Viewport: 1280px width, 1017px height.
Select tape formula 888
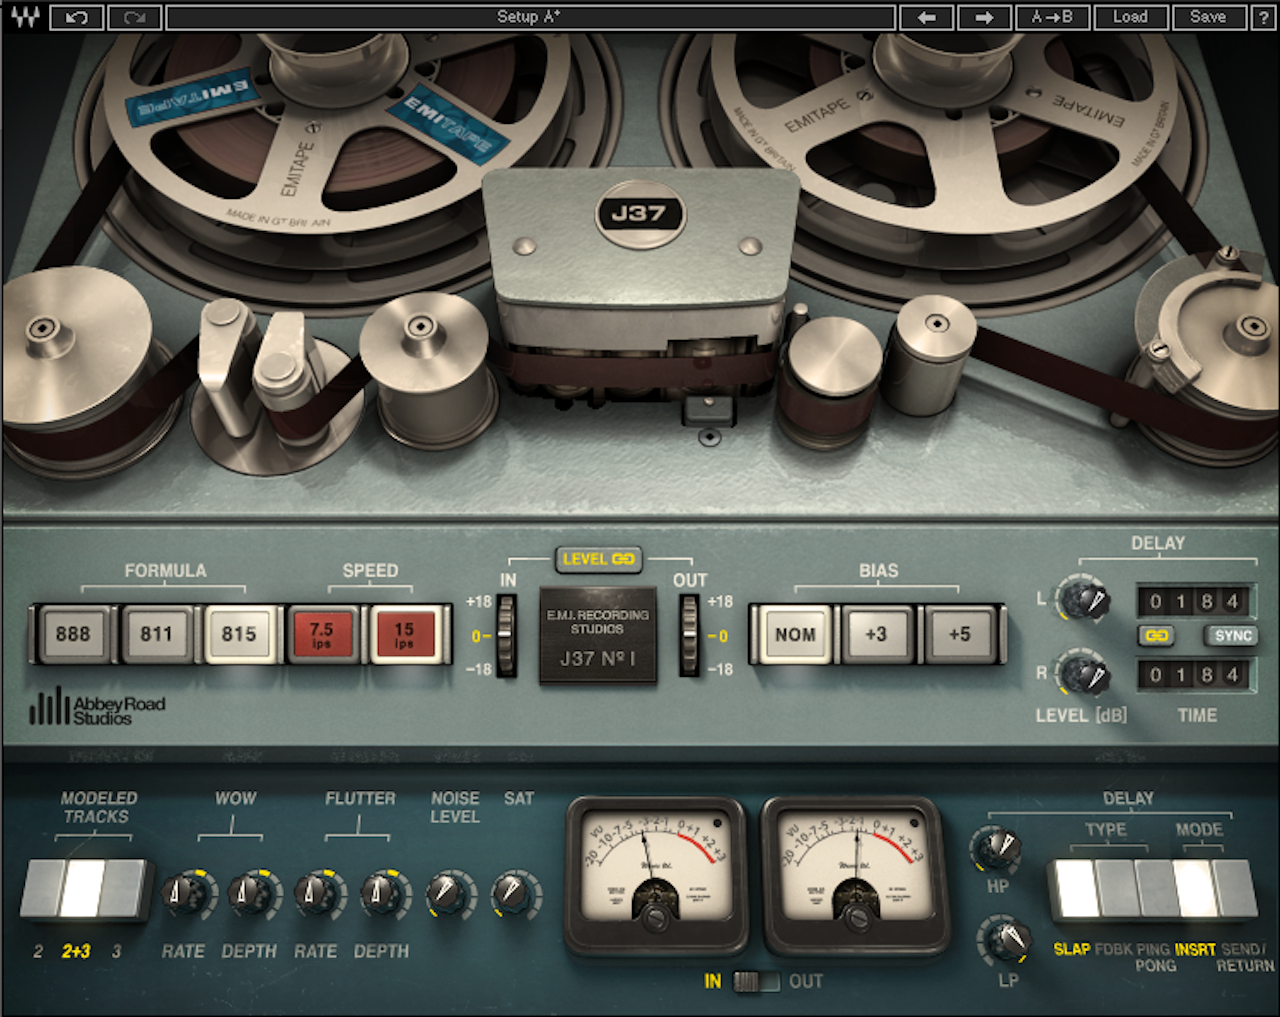click(x=72, y=633)
